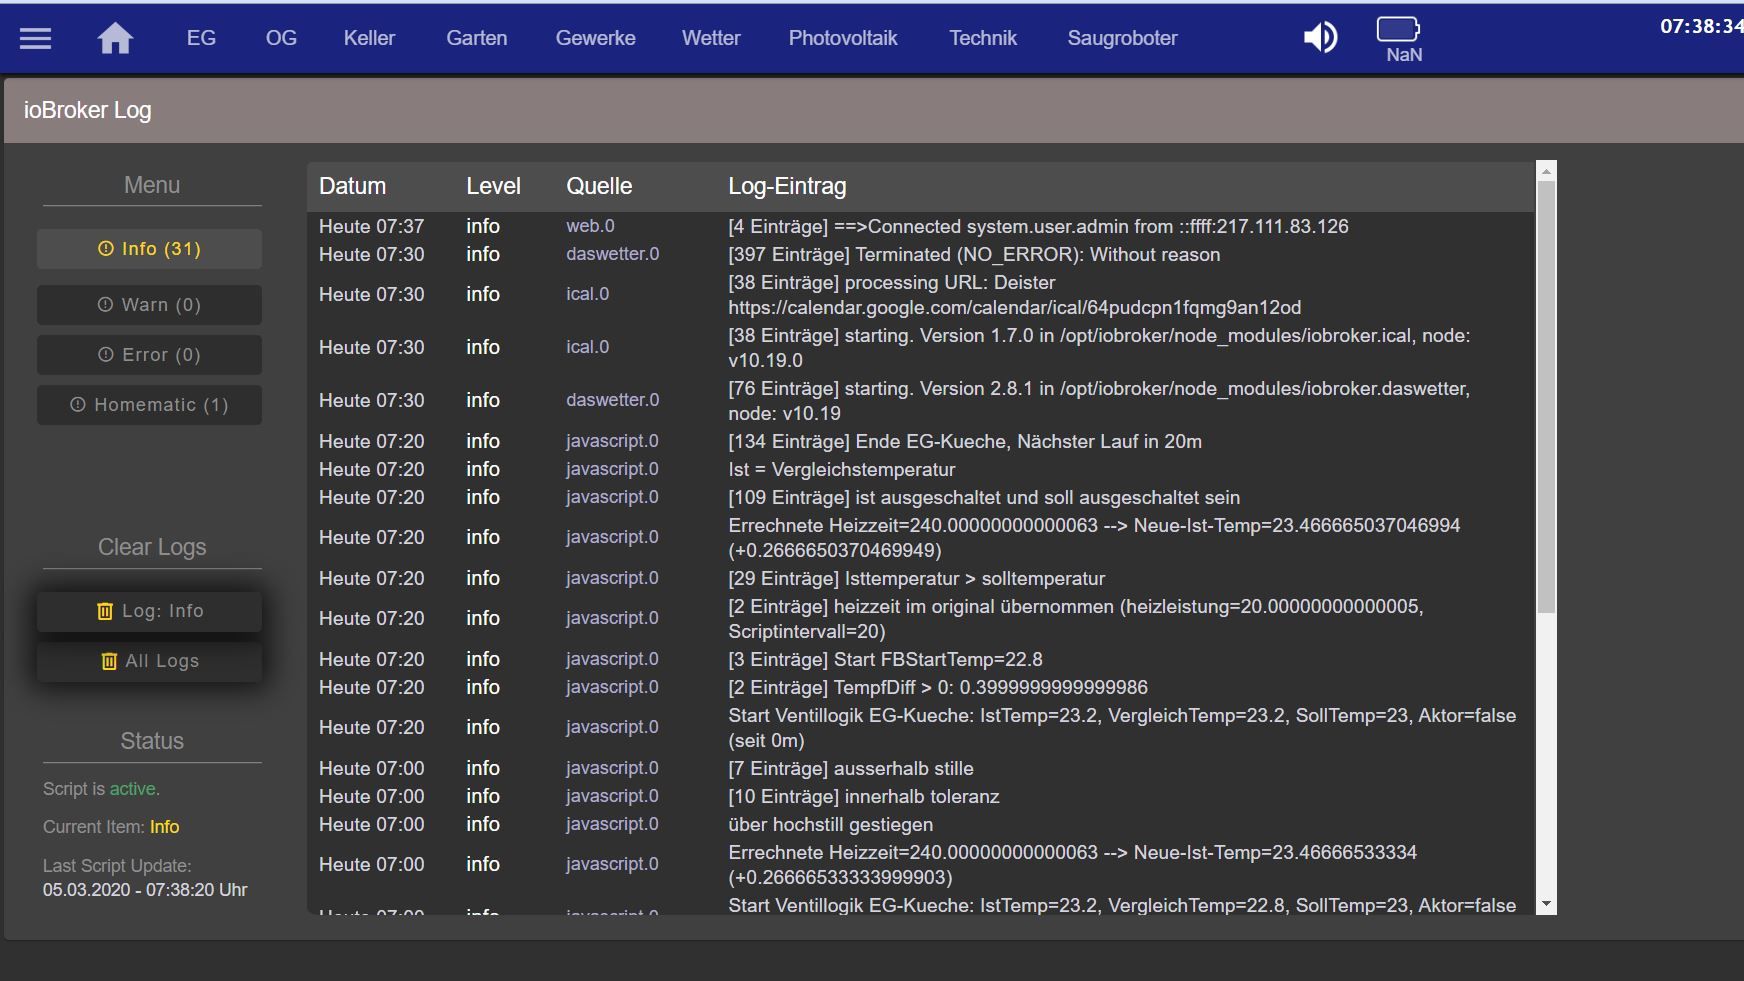The height and width of the screenshot is (981, 1744).
Task: Show Warn (0) log entries
Action: point(150,305)
